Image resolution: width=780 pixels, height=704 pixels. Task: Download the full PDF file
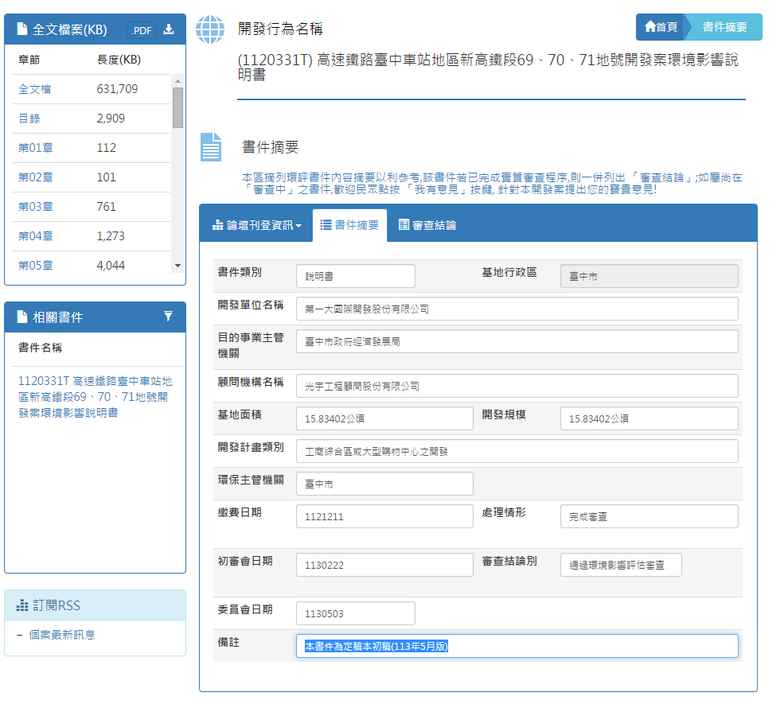(169, 29)
